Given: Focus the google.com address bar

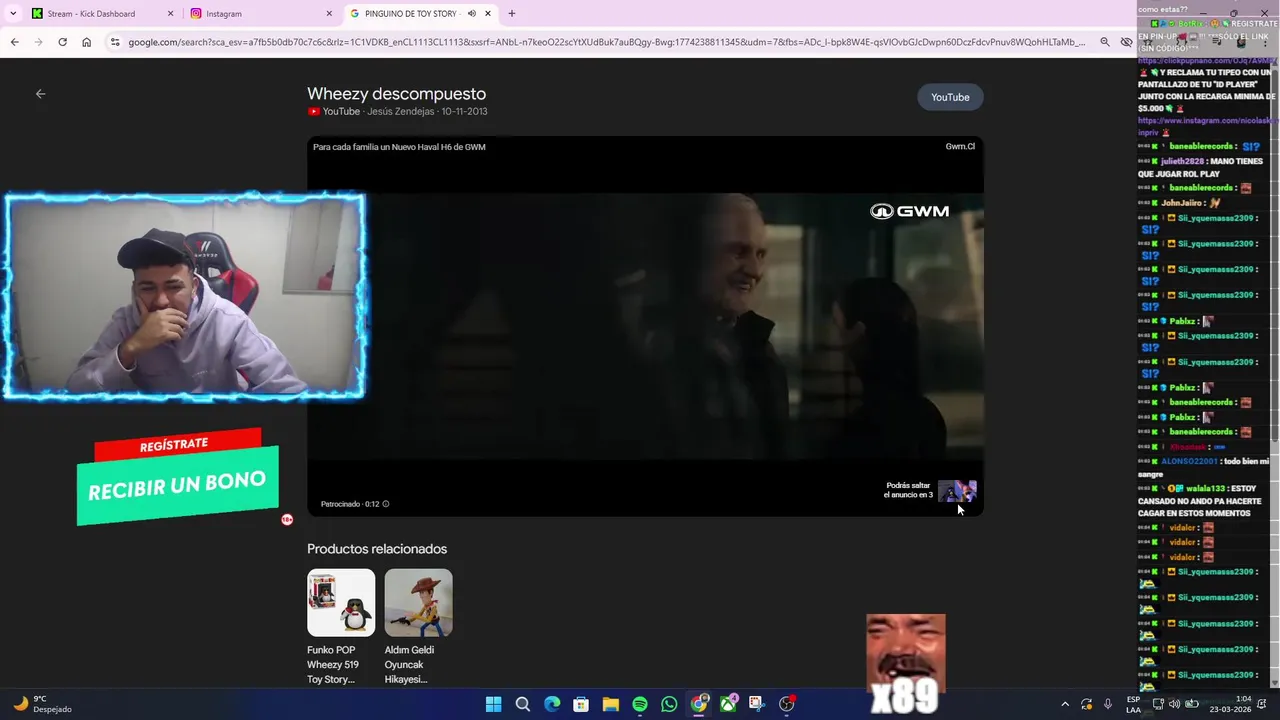Looking at the screenshot, I should tap(606, 42).
